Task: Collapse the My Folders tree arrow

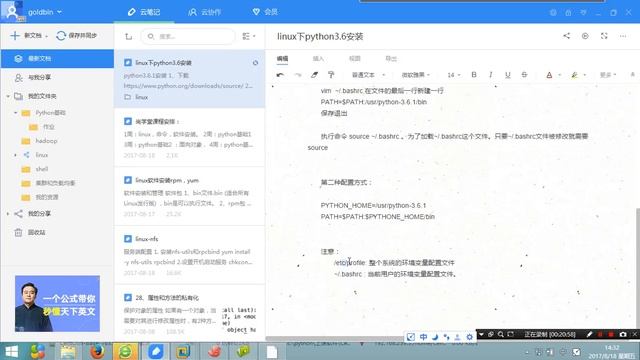Action: 8,96
